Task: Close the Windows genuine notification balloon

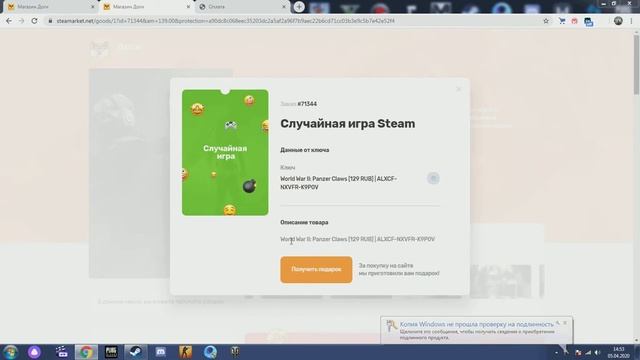Action: (x=565, y=323)
